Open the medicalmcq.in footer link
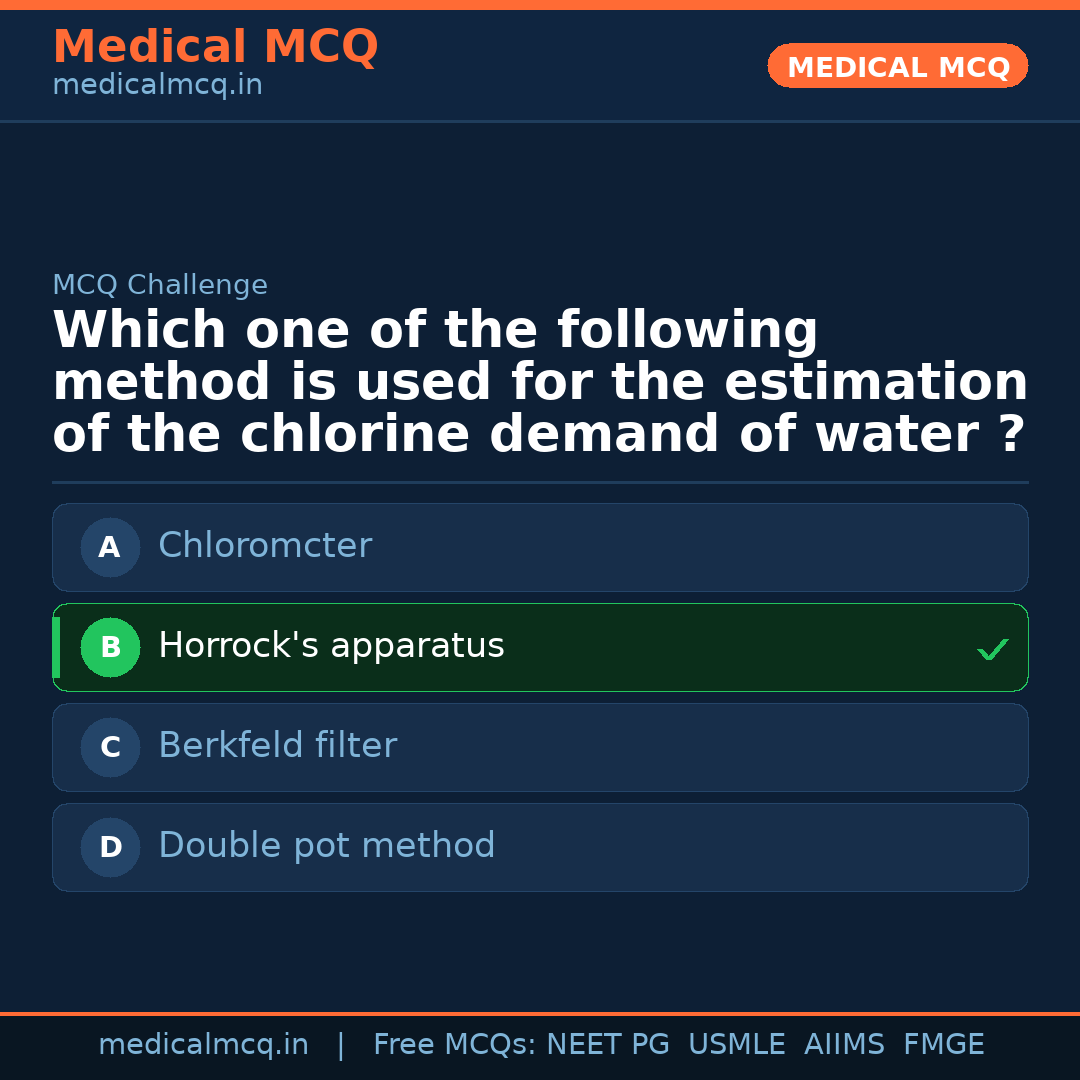The height and width of the screenshot is (1080, 1080). [204, 1044]
